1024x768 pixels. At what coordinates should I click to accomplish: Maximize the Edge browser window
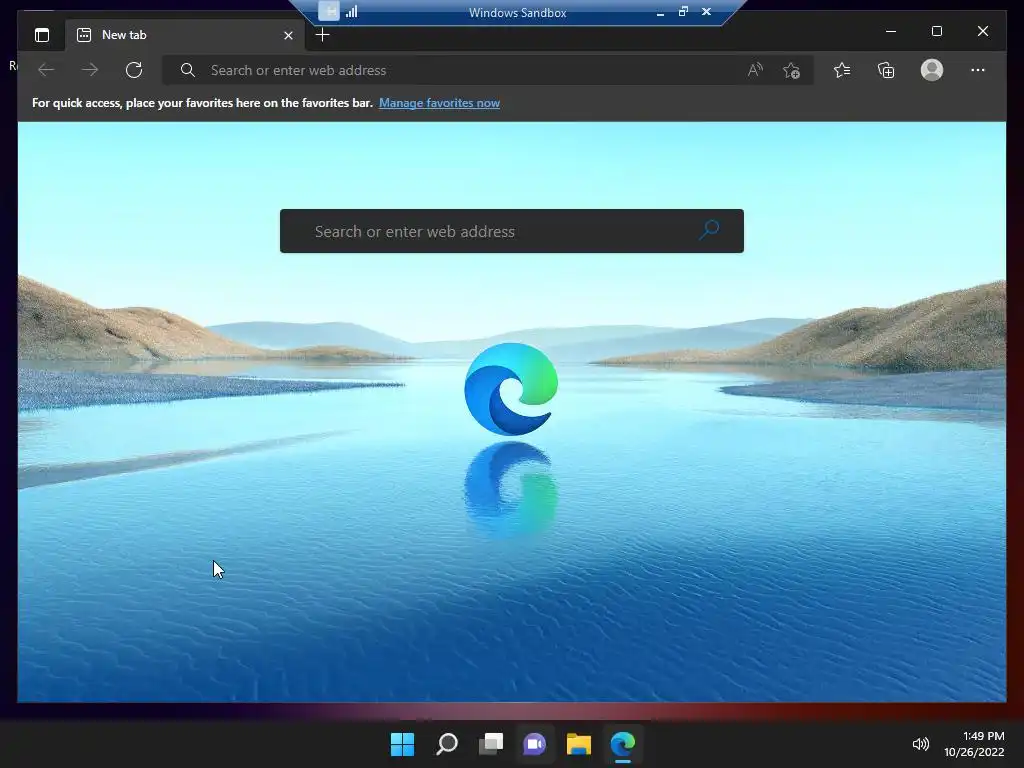(x=936, y=31)
